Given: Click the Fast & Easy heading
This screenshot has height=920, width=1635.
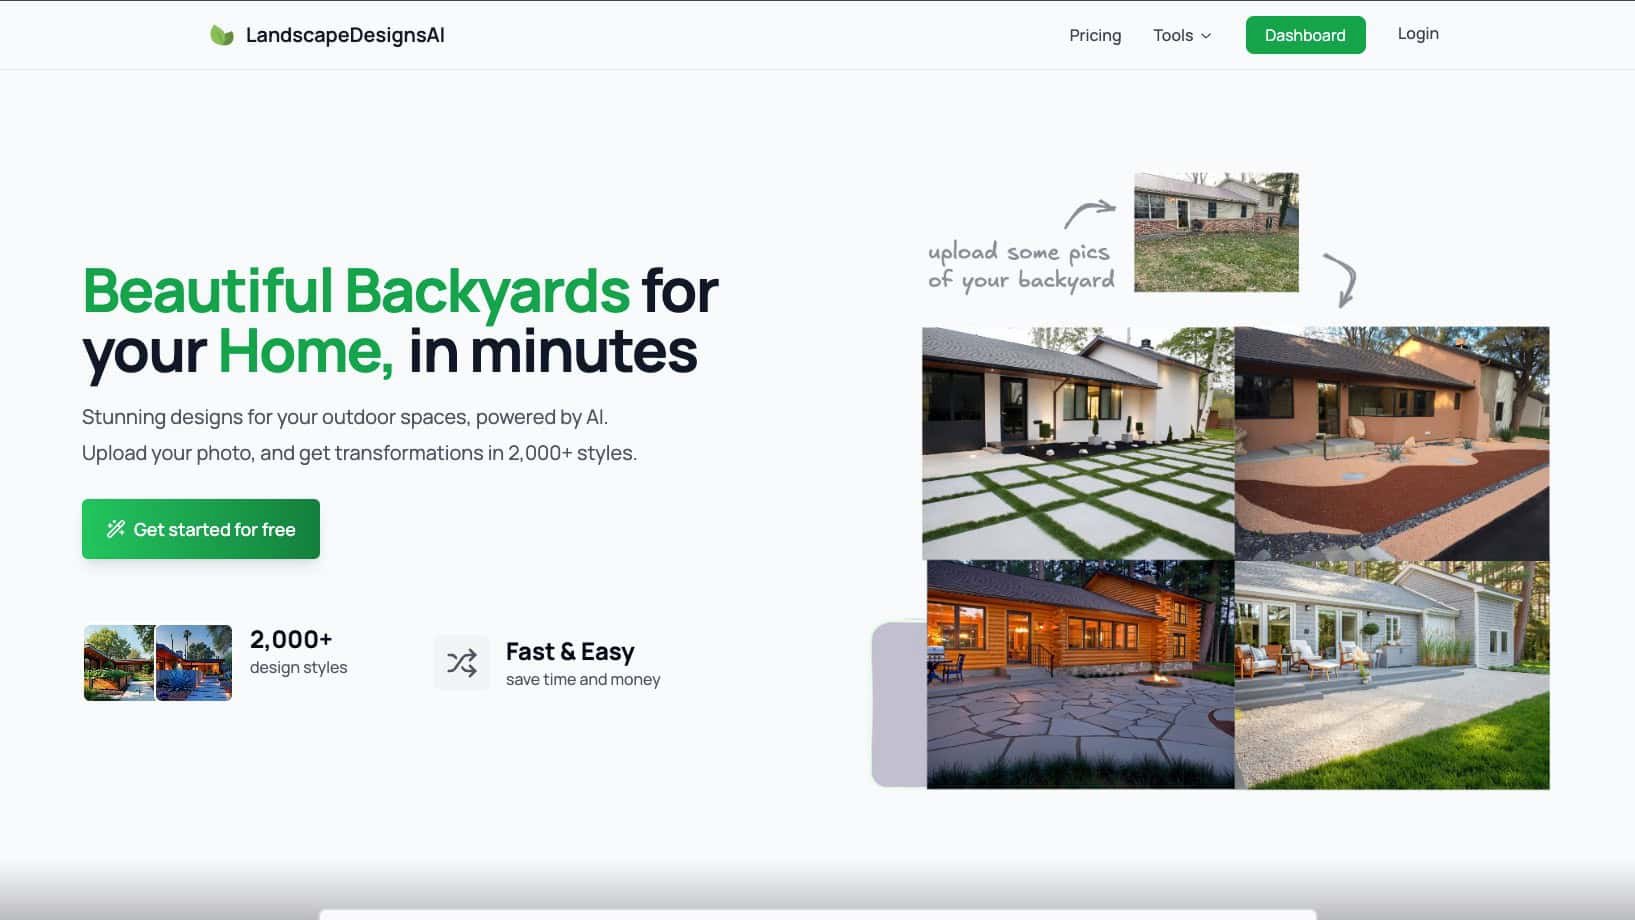Looking at the screenshot, I should (x=570, y=650).
